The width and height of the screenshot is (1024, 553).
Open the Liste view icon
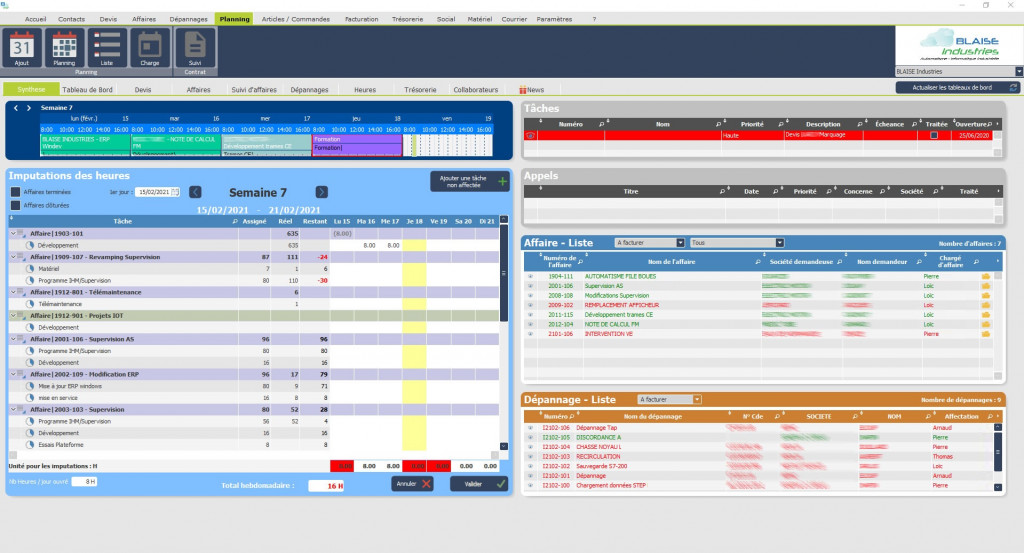107,46
